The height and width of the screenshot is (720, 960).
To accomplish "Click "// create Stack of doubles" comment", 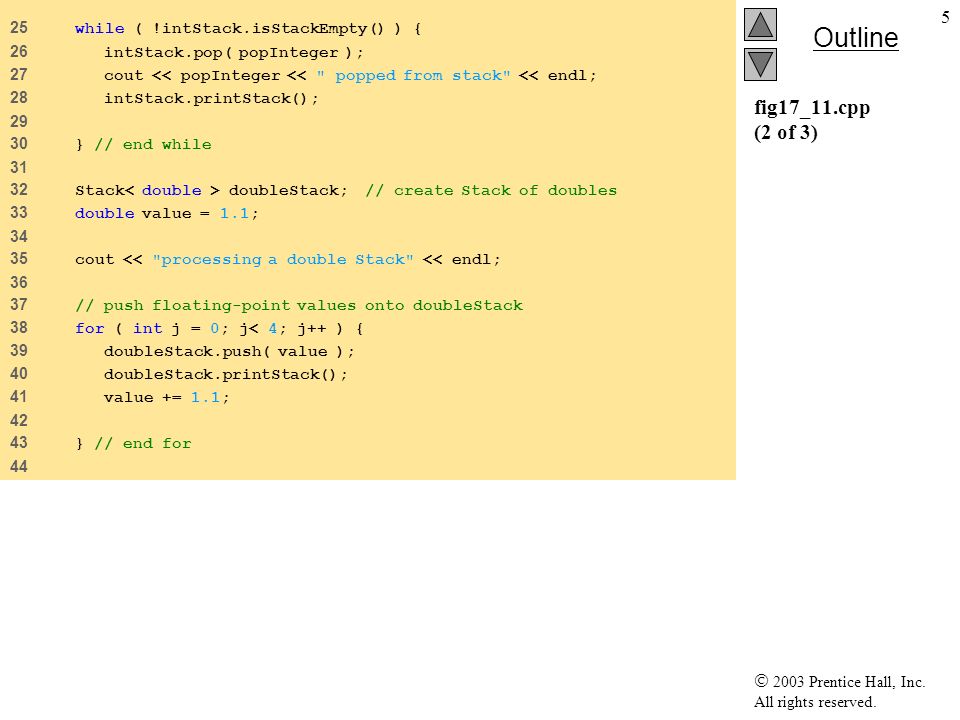I will (x=491, y=190).
